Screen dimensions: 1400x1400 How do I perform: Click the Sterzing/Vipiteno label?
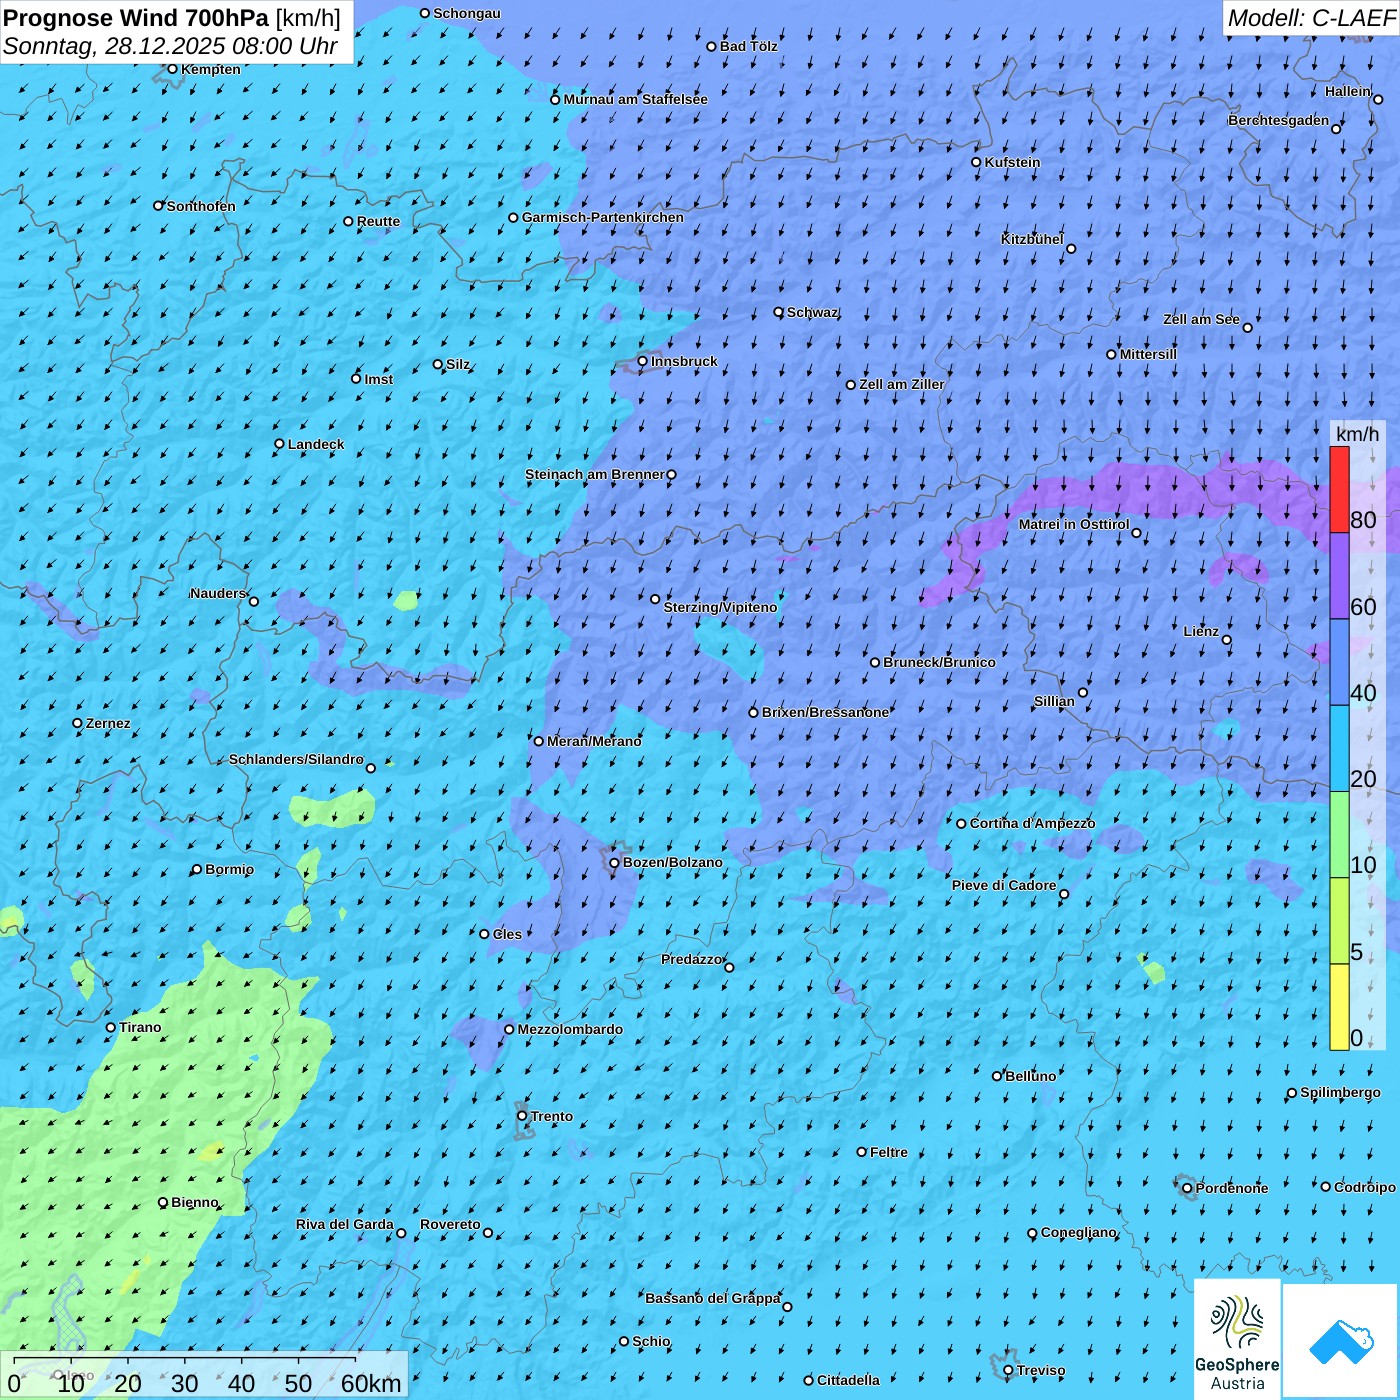pyautogui.click(x=720, y=607)
